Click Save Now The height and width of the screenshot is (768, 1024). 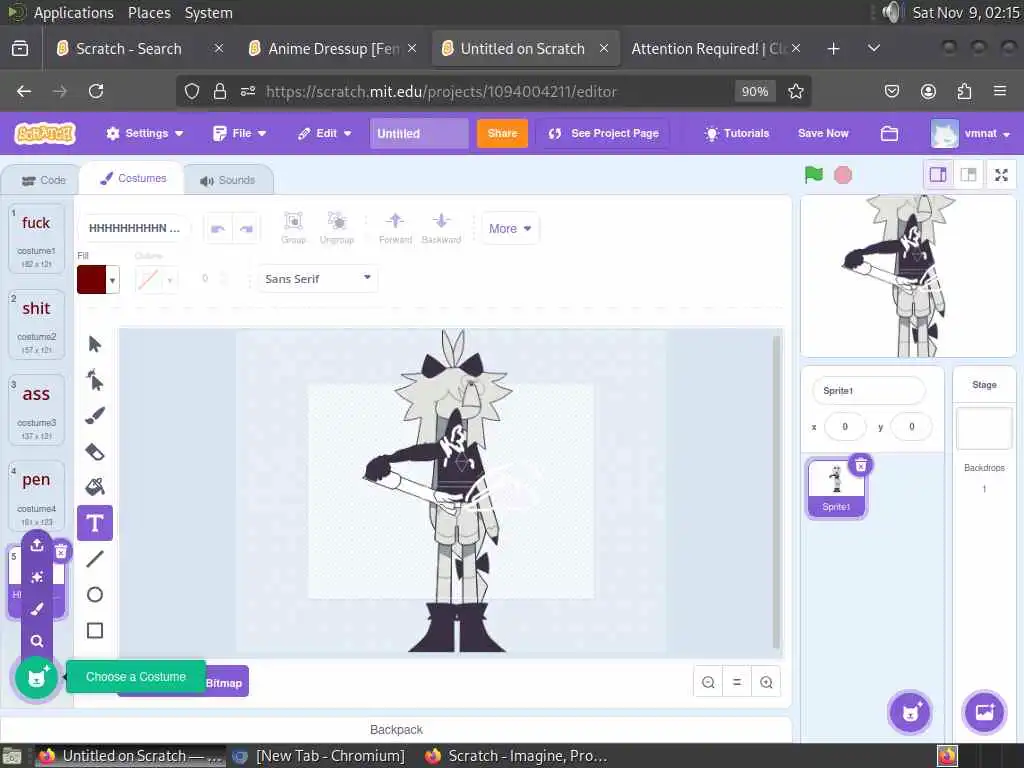pyautogui.click(x=823, y=133)
